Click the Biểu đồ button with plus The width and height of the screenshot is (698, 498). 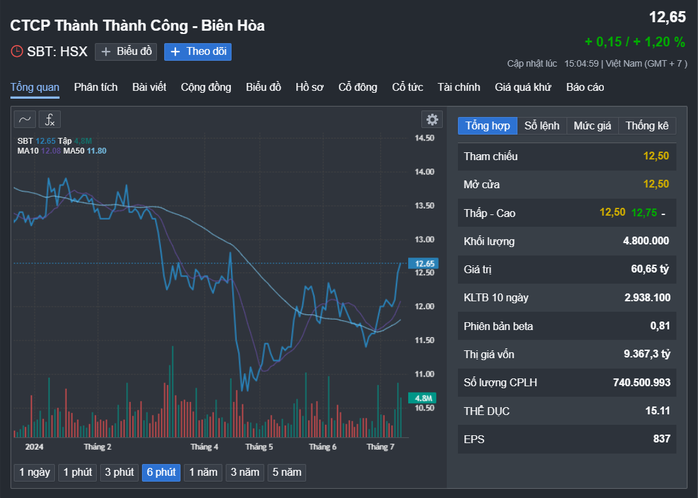click(x=126, y=52)
